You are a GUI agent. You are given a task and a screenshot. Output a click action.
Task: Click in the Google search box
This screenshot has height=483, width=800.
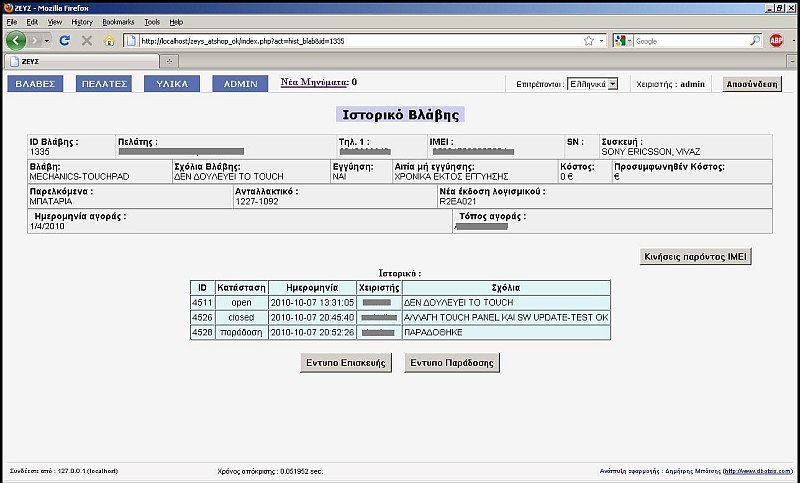coord(691,41)
